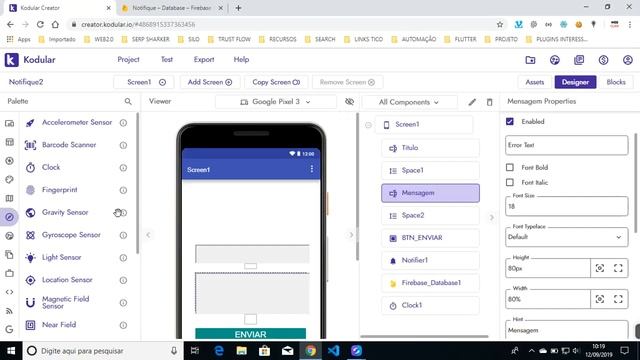Set Height to fill parent icon
This screenshot has height=360, width=640.
[x=618, y=268]
